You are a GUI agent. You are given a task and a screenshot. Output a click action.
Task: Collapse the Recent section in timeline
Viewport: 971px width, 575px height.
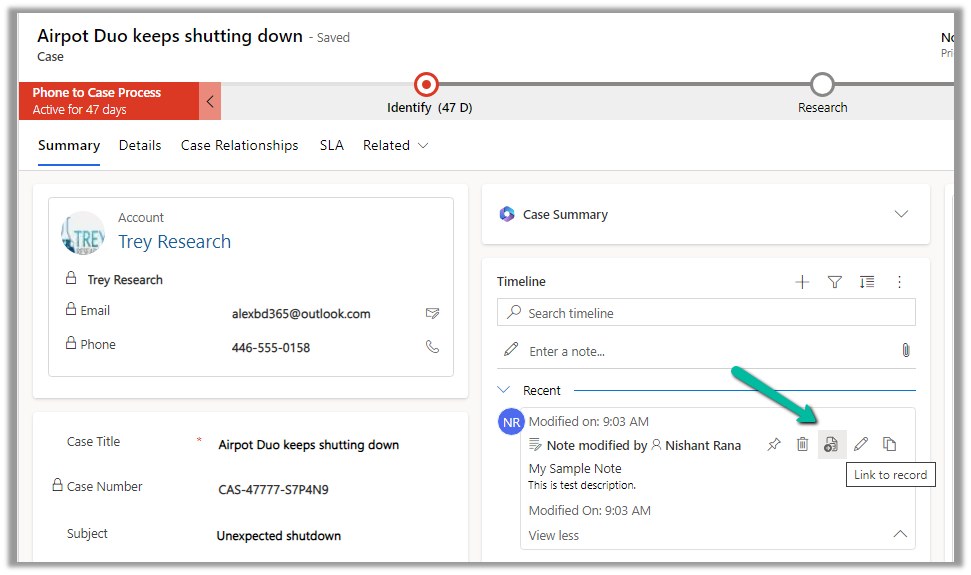click(x=505, y=390)
